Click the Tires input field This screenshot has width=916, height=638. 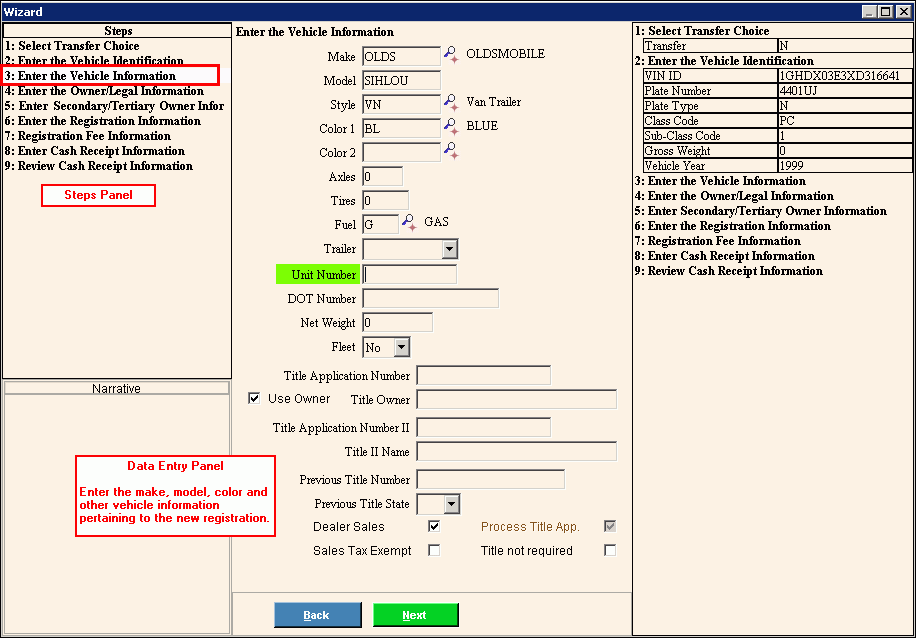click(385, 200)
